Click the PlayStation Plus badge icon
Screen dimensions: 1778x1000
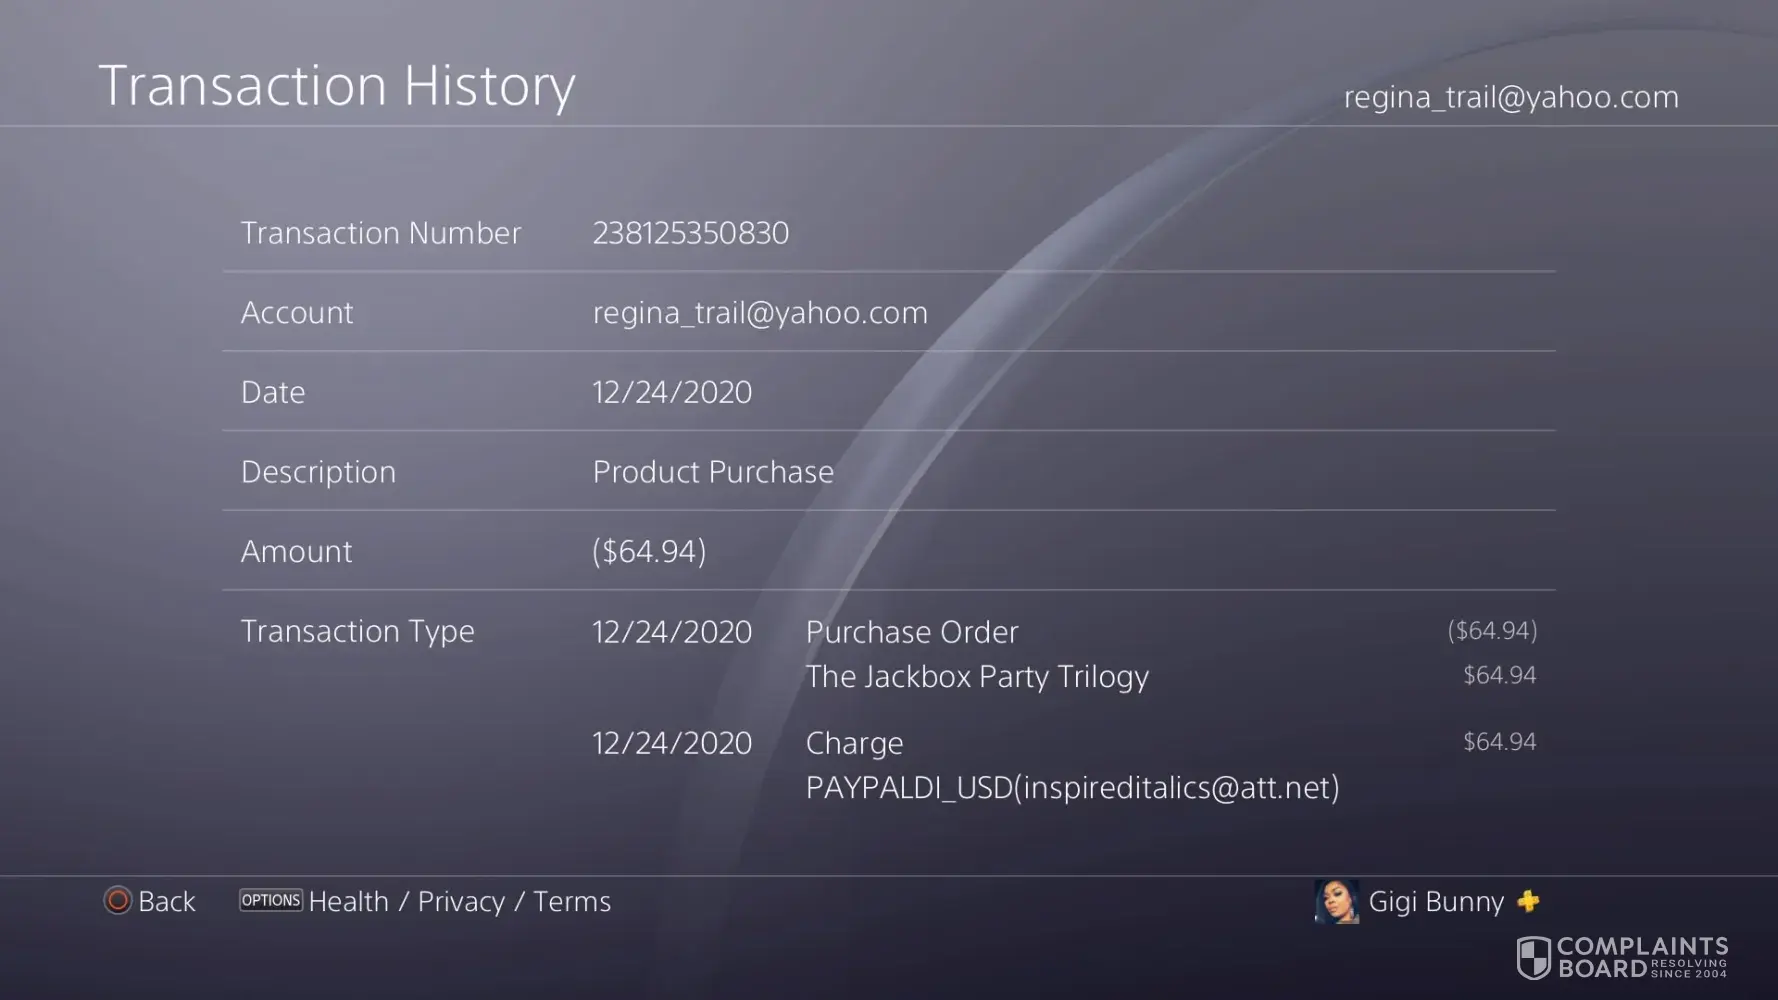point(1528,901)
